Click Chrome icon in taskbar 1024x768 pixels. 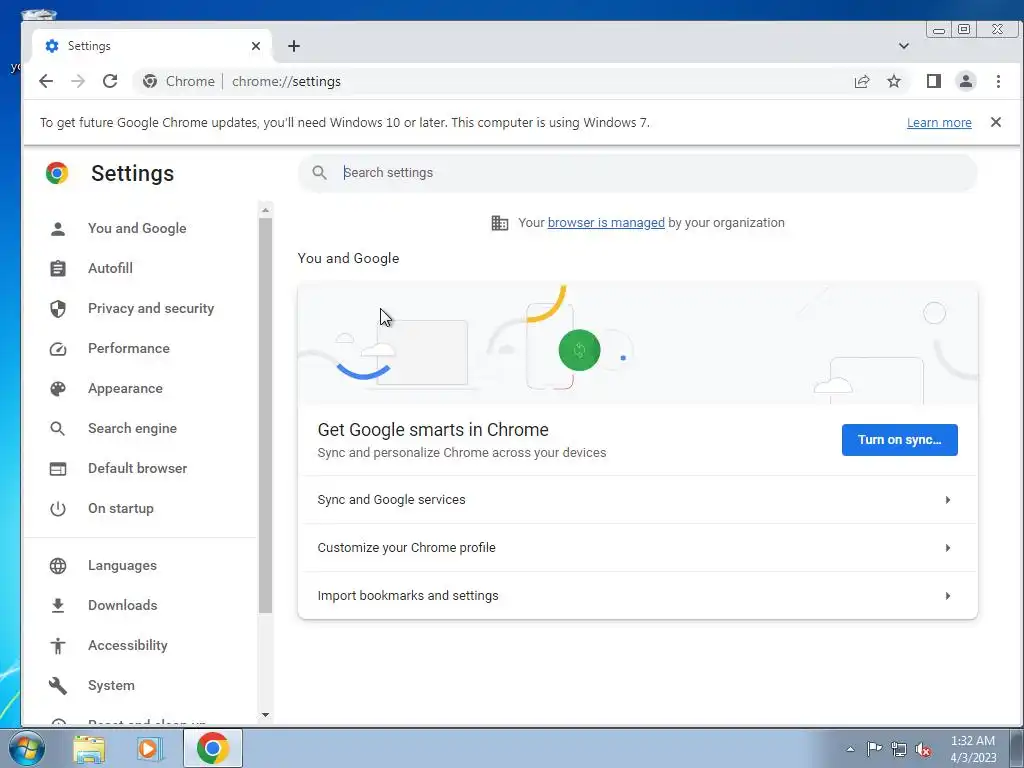pos(213,748)
